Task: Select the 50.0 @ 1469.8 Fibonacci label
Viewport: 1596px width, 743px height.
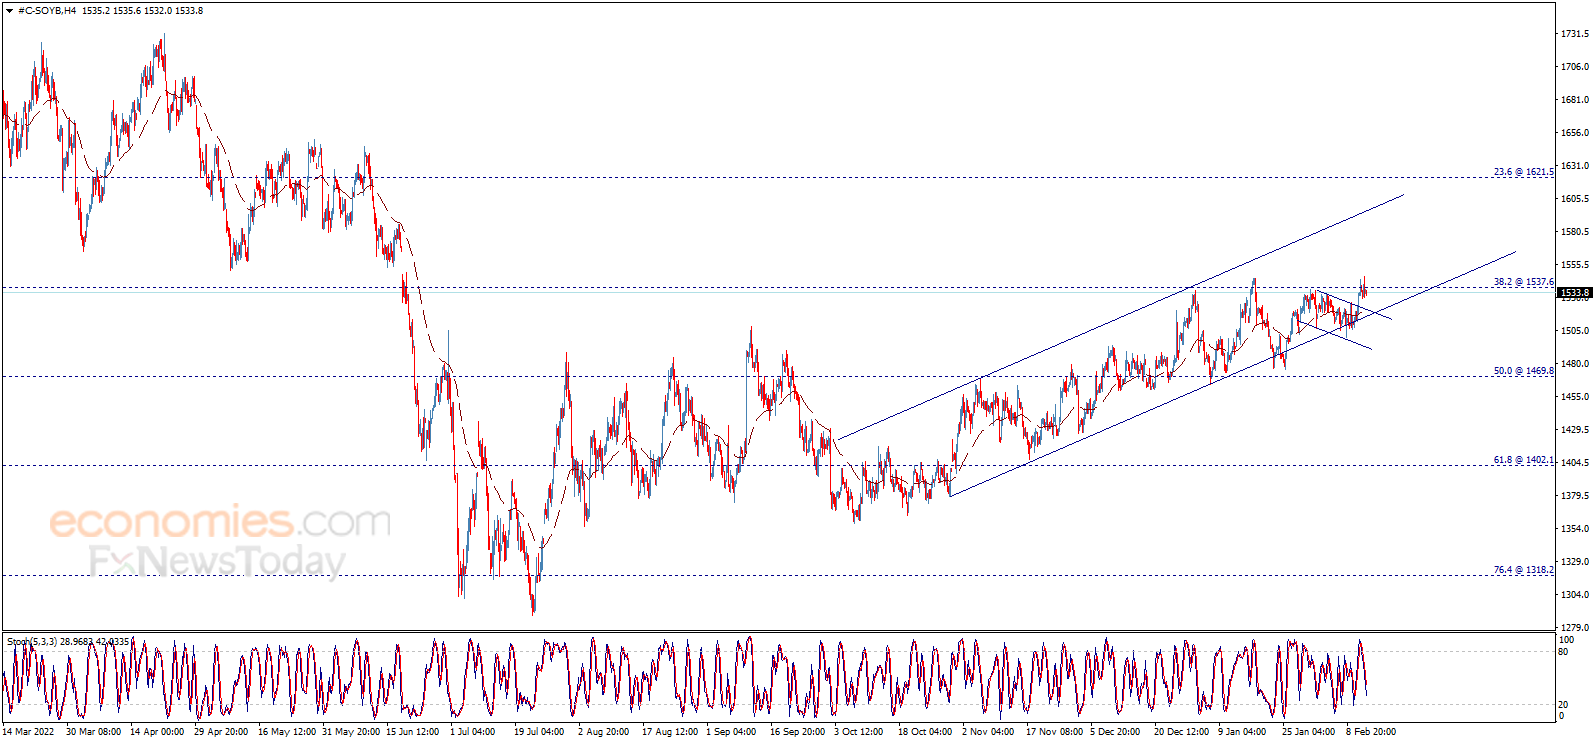Action: tap(1524, 371)
